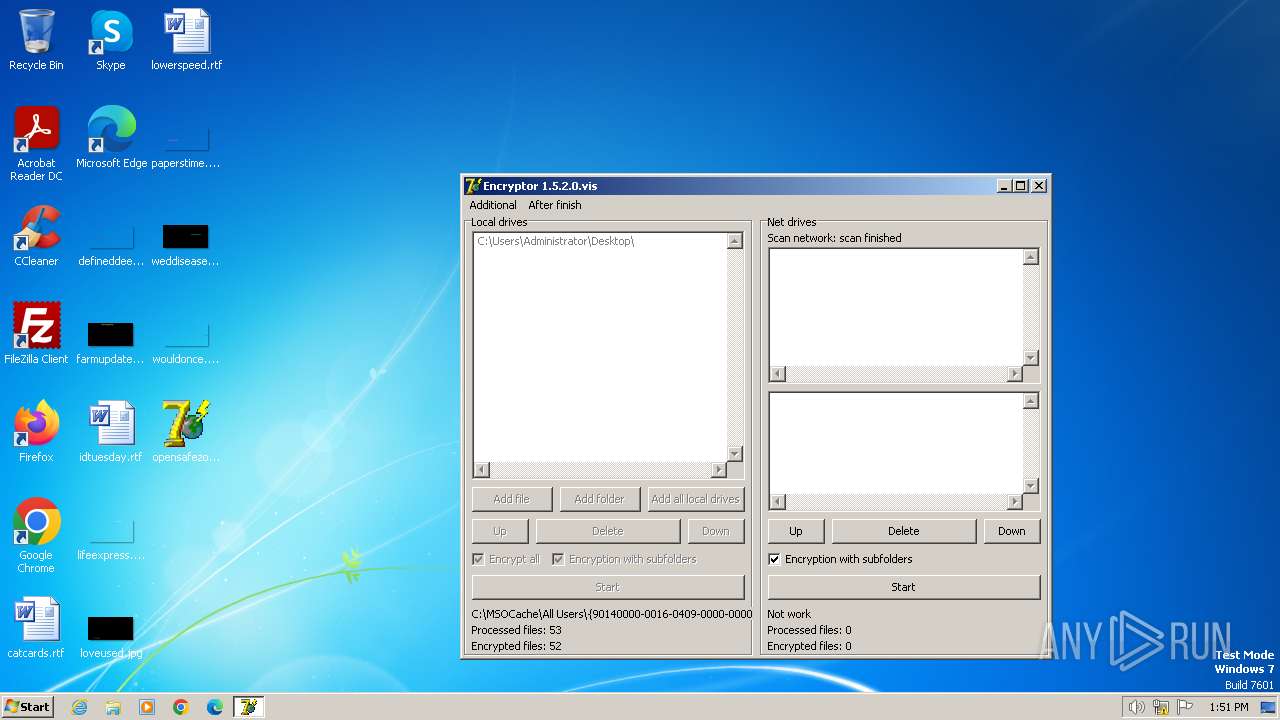Image resolution: width=1280 pixels, height=720 pixels.
Task: Click the Up button under Net drives
Action: pos(796,531)
